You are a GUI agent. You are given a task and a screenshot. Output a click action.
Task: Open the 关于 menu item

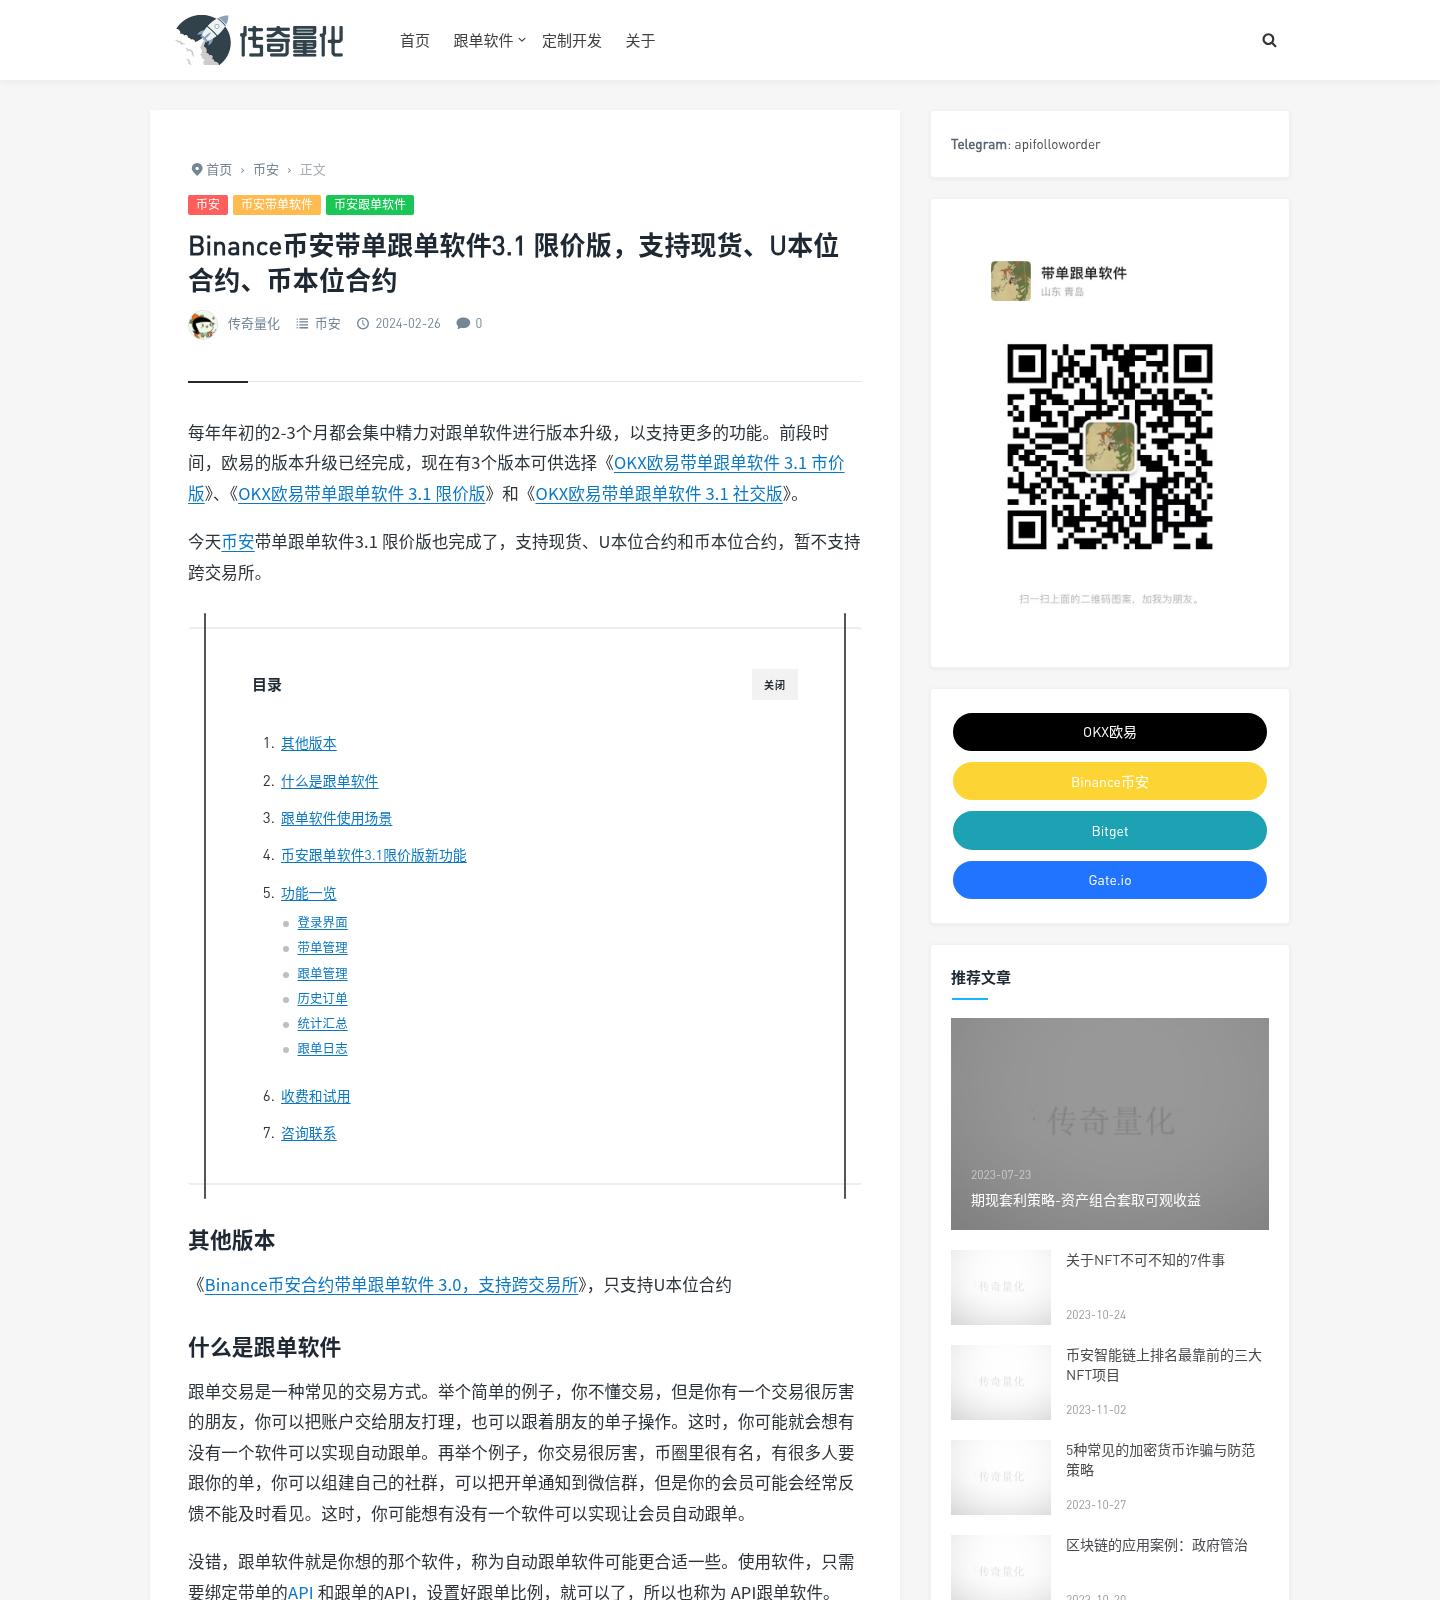point(640,40)
